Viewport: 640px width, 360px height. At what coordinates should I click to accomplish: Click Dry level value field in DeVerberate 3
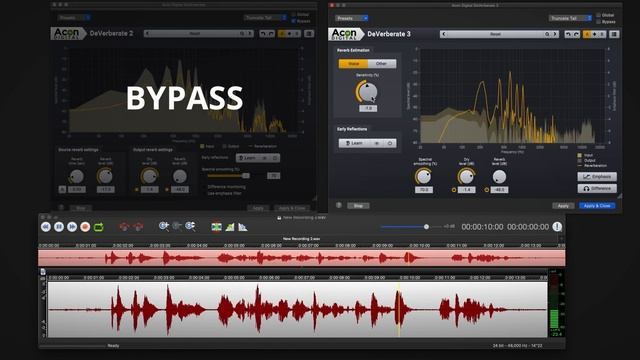click(467, 190)
